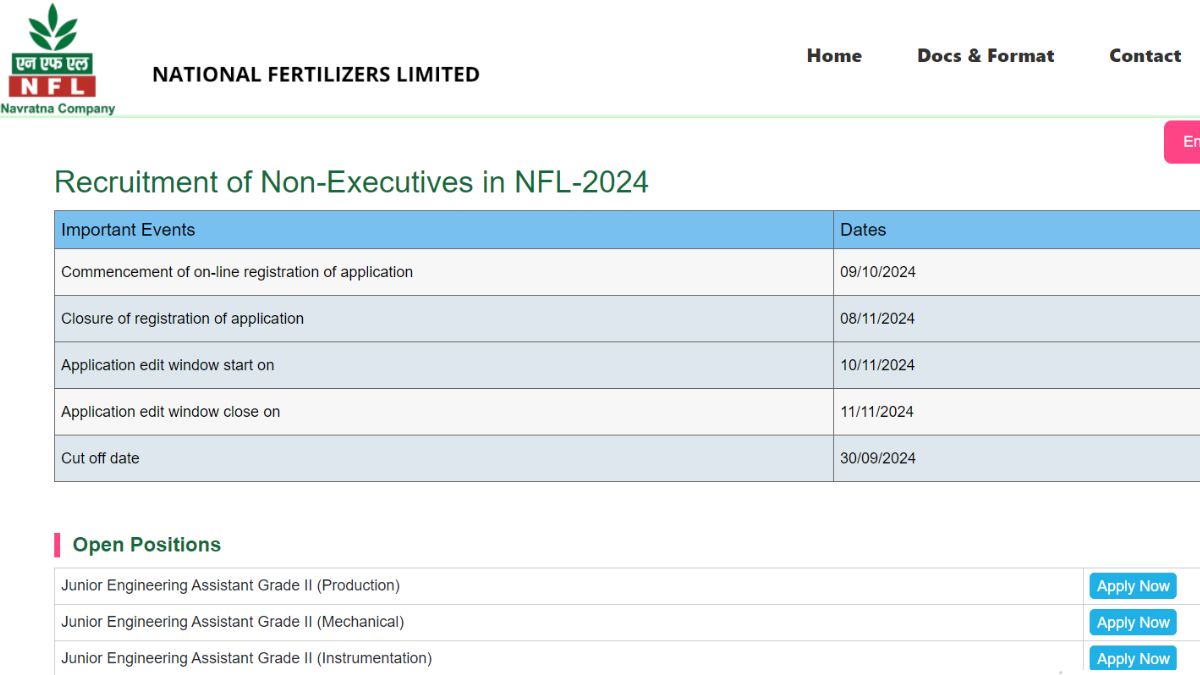Click the Dates column header
This screenshot has width=1200, height=675.
pos(863,230)
